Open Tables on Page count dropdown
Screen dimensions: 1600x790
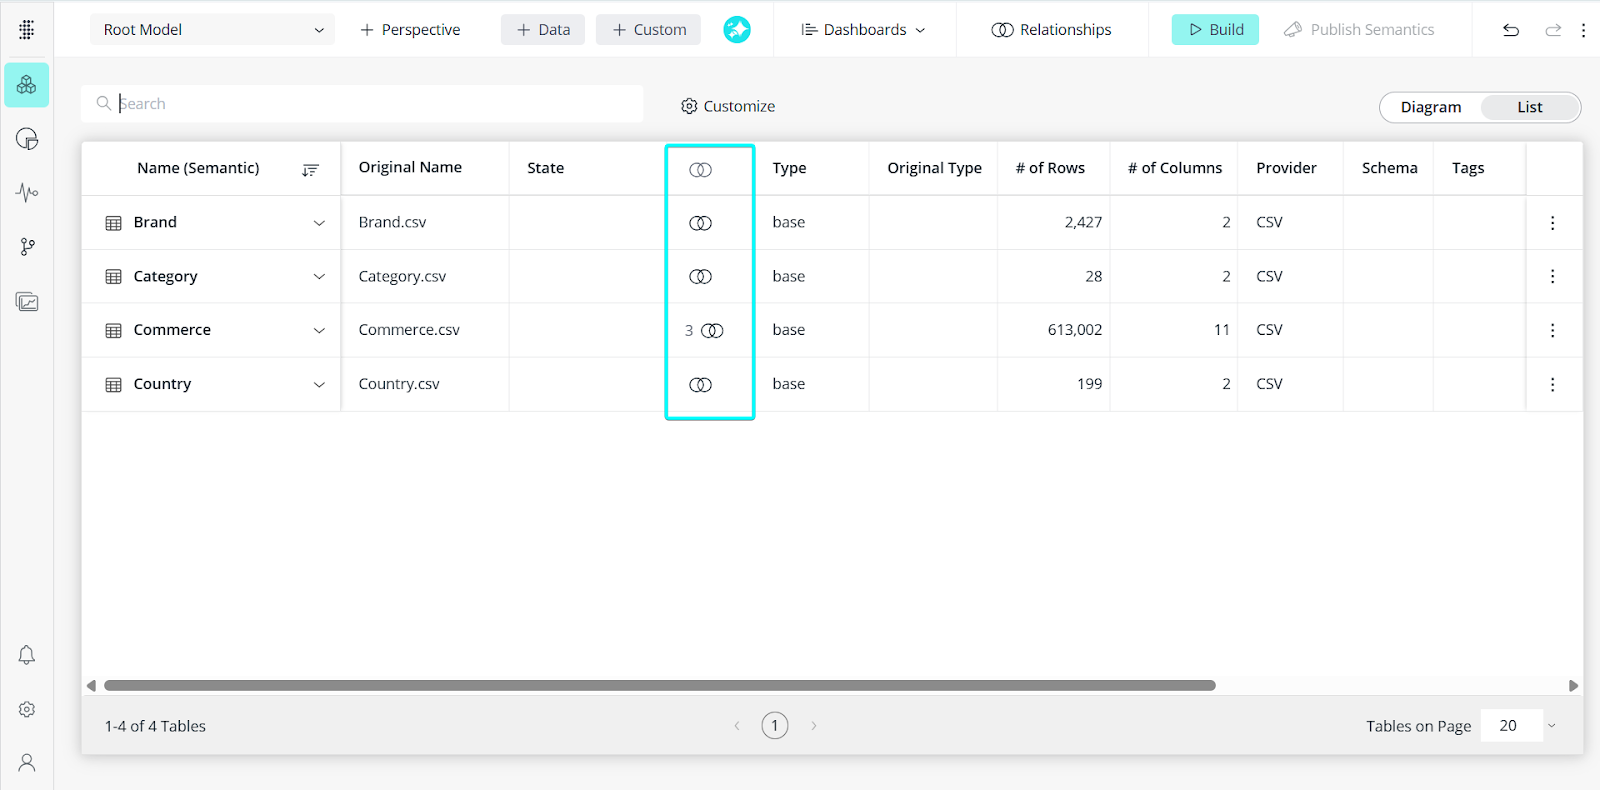click(x=1520, y=726)
